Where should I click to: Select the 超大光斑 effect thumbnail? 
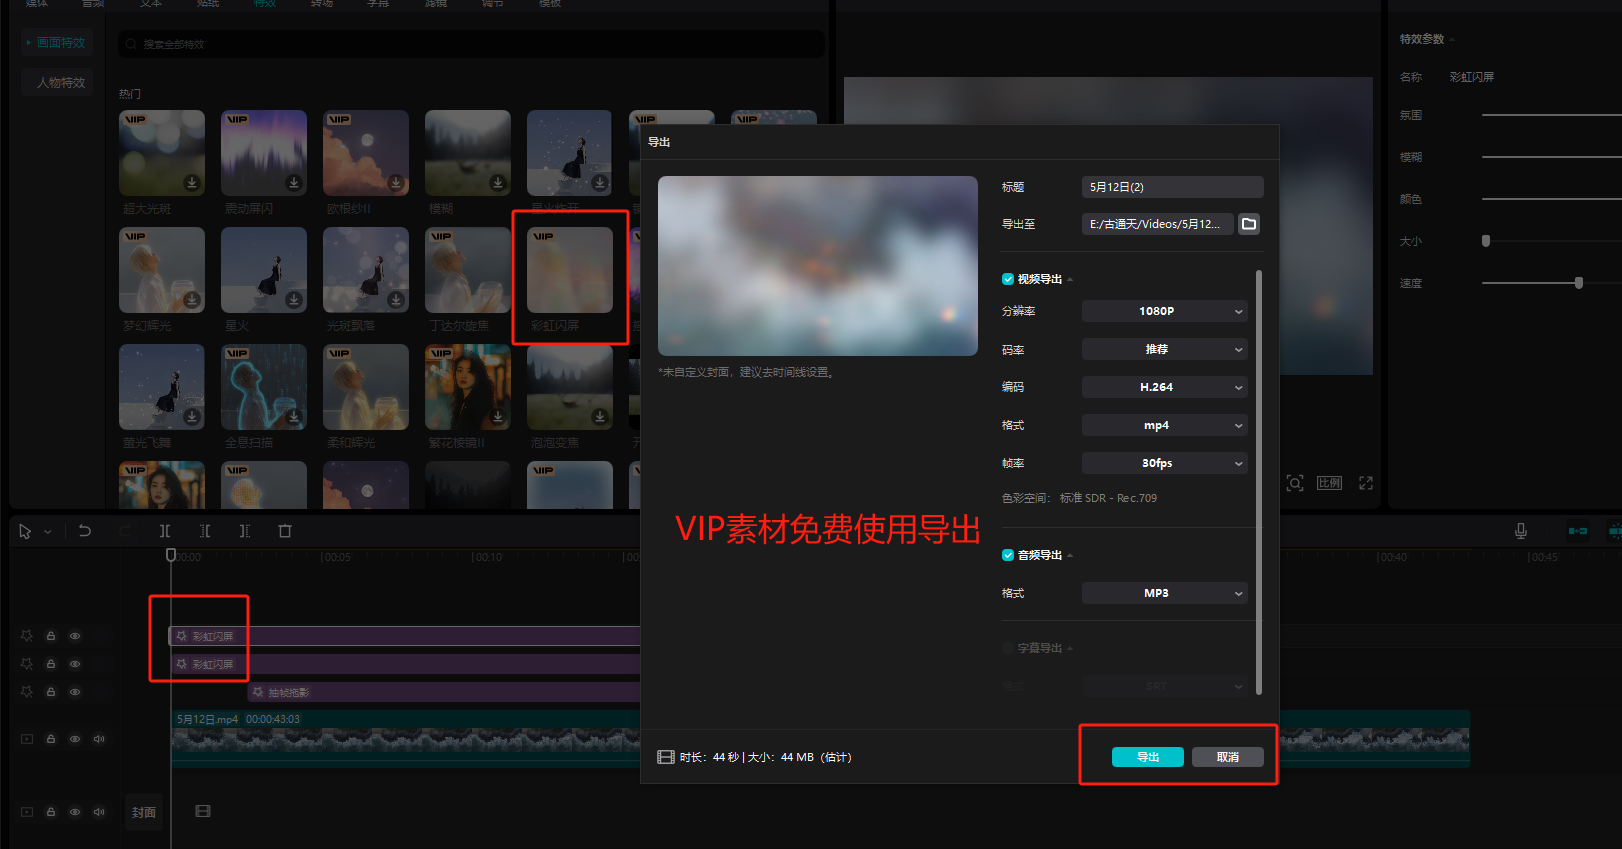[162, 153]
